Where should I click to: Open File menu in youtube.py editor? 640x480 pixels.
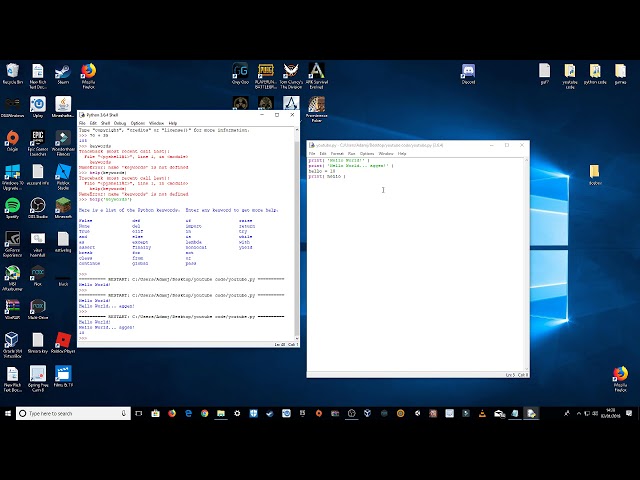tap(312, 154)
